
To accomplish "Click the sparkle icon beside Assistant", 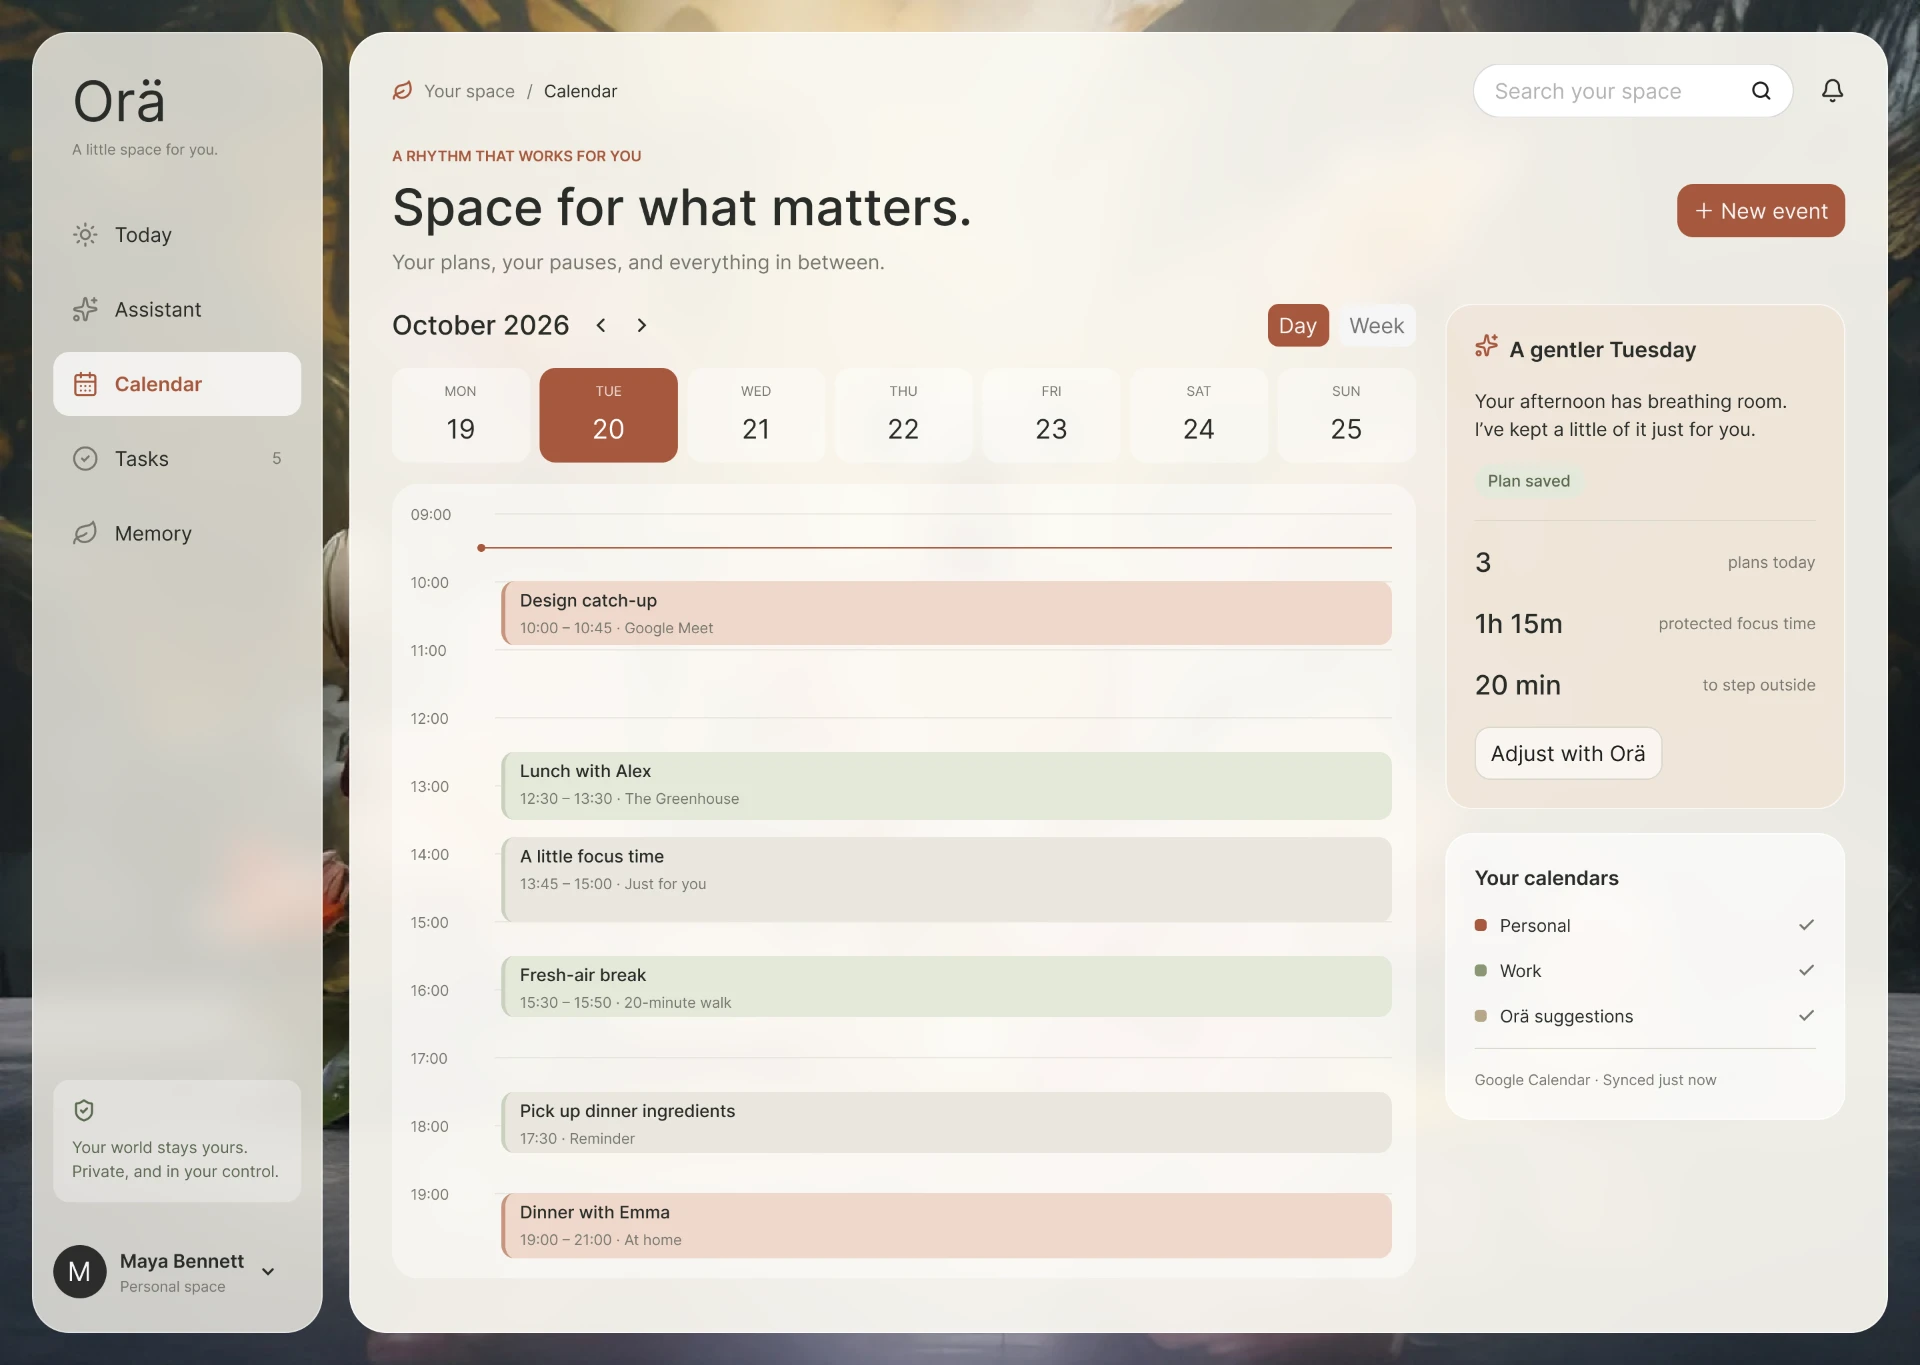I will tap(85, 309).
